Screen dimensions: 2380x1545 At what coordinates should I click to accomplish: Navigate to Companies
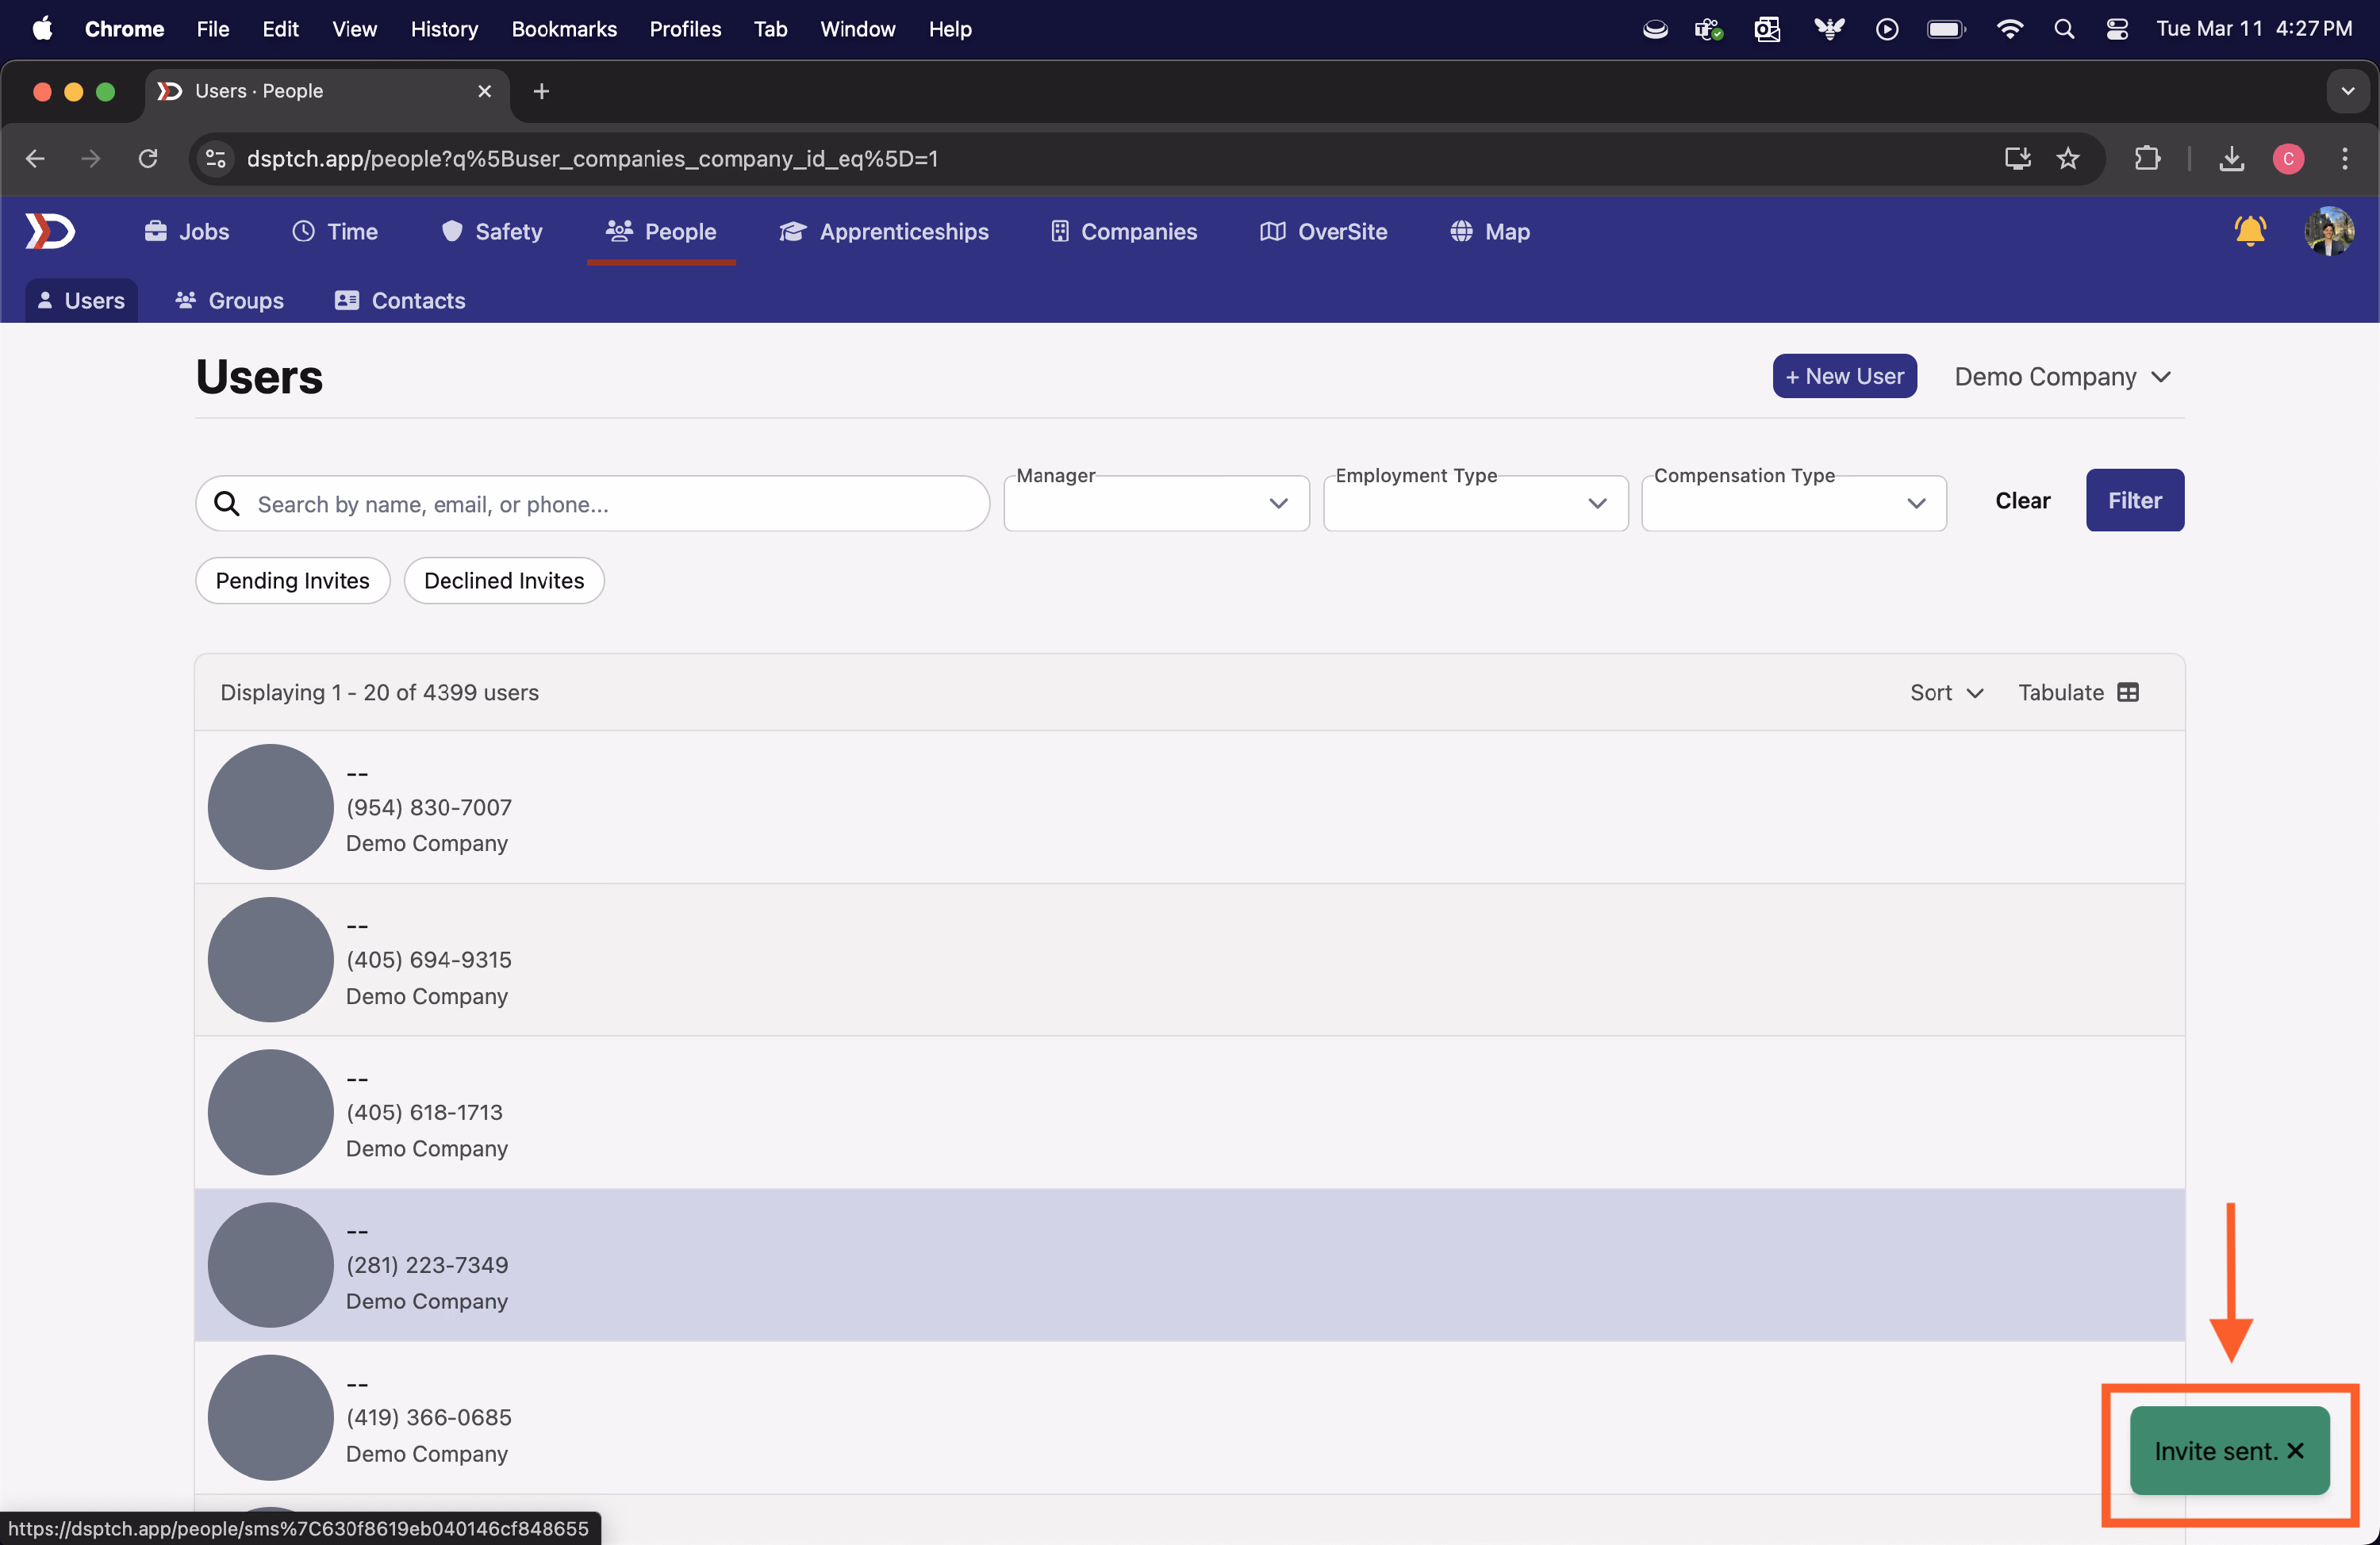(1123, 231)
